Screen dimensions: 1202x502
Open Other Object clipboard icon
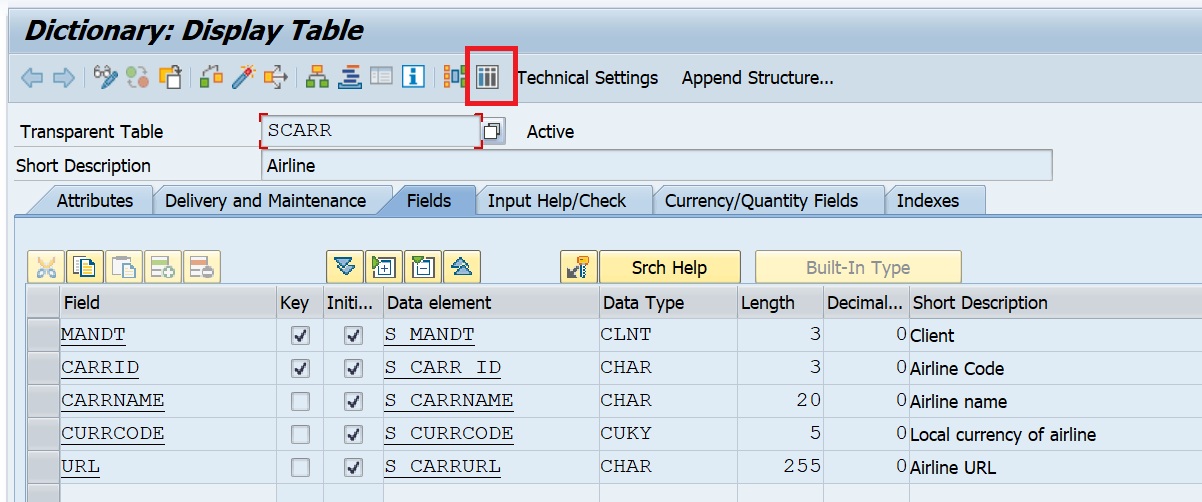(170, 77)
